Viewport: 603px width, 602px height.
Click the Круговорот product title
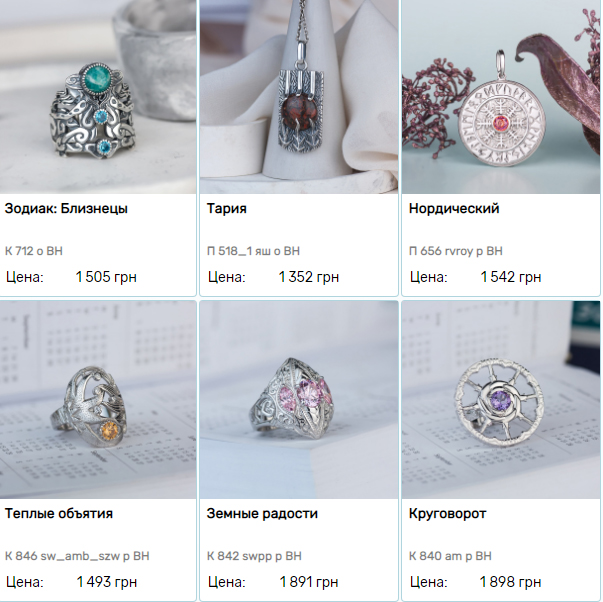(x=448, y=514)
